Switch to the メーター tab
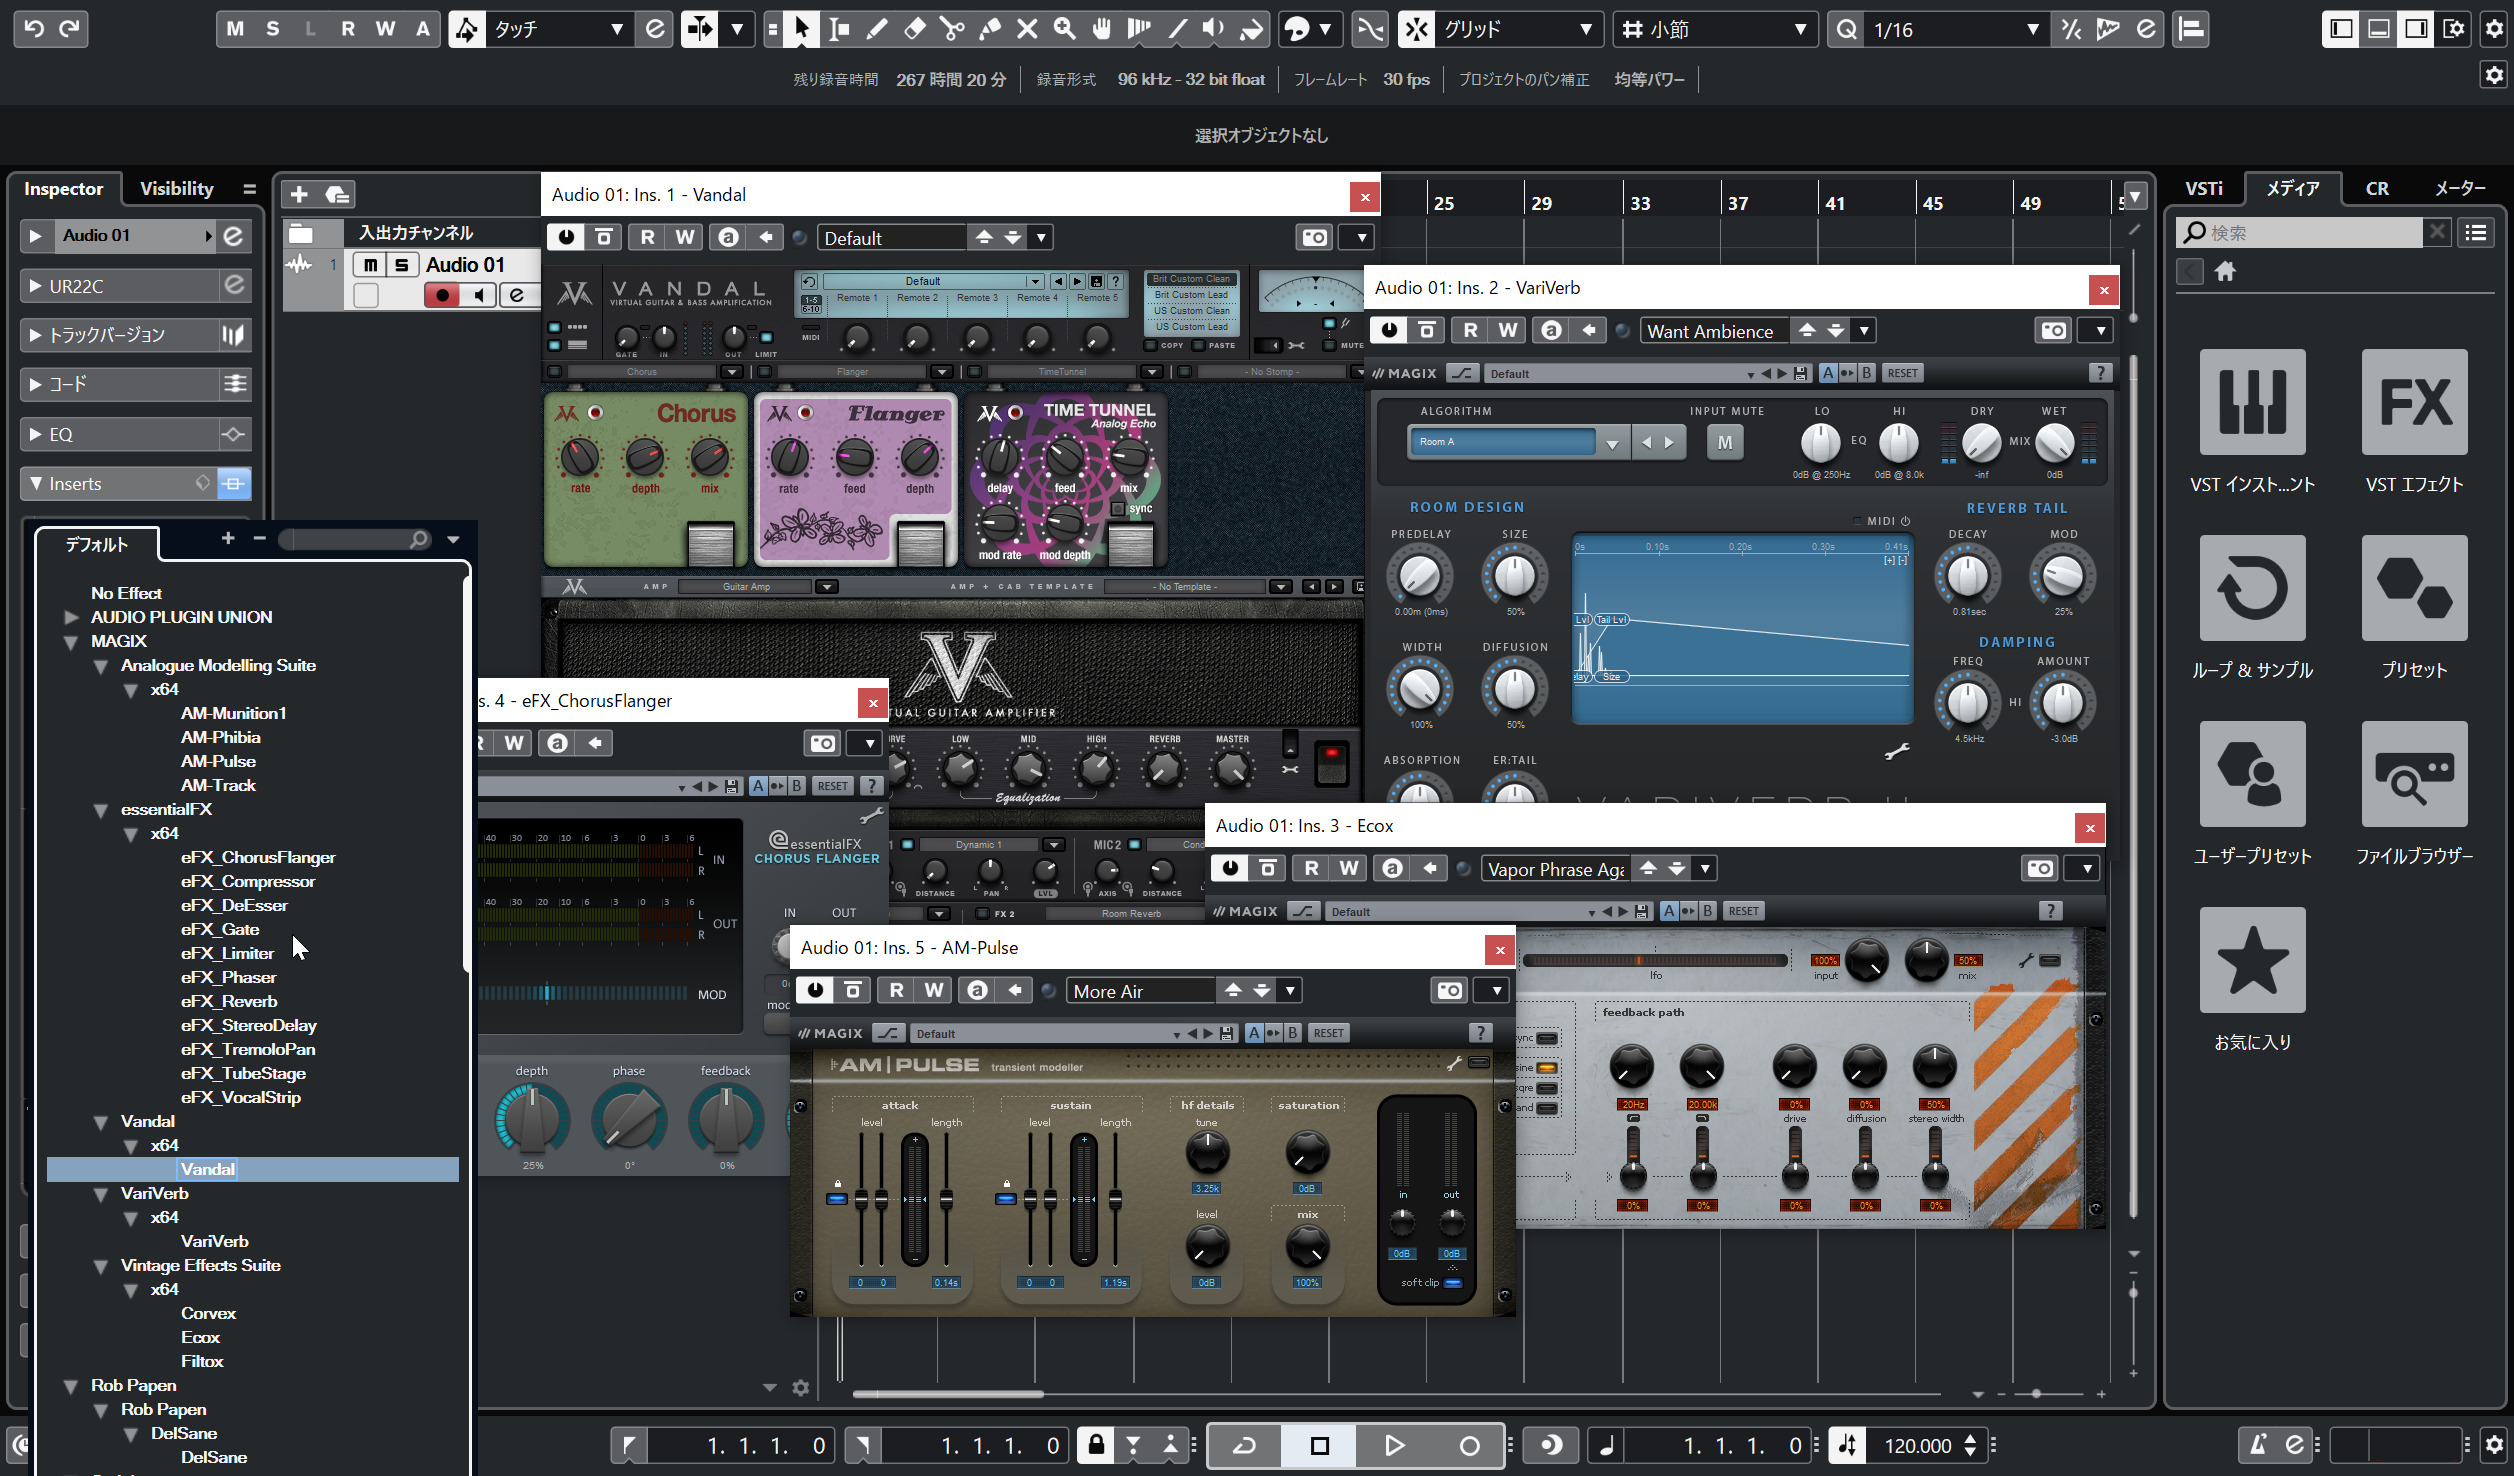This screenshot has width=2514, height=1476. pyautogui.click(x=2459, y=188)
